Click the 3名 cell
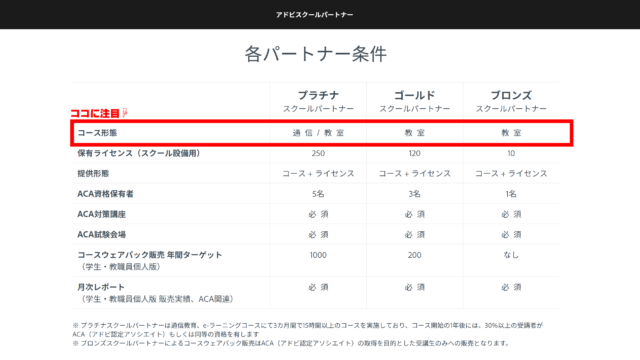Viewport: 640px width, 360px height. 415,194
